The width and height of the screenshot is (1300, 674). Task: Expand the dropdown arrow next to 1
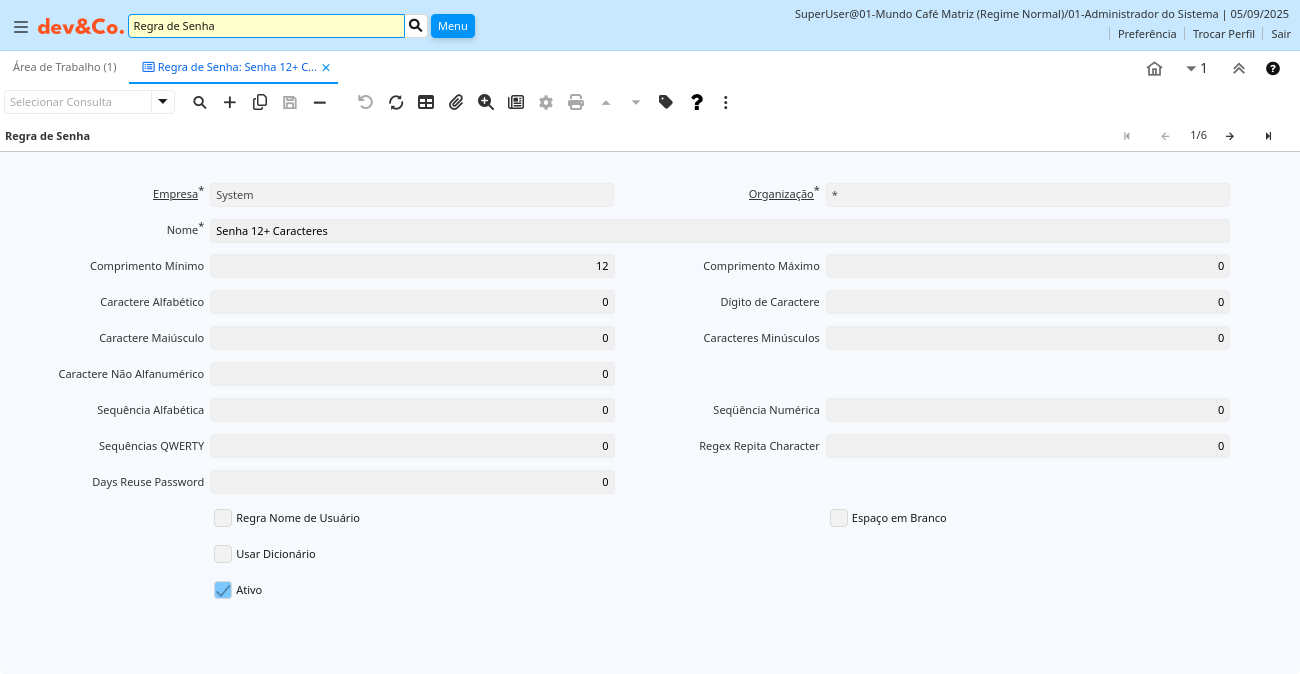click(x=1191, y=68)
